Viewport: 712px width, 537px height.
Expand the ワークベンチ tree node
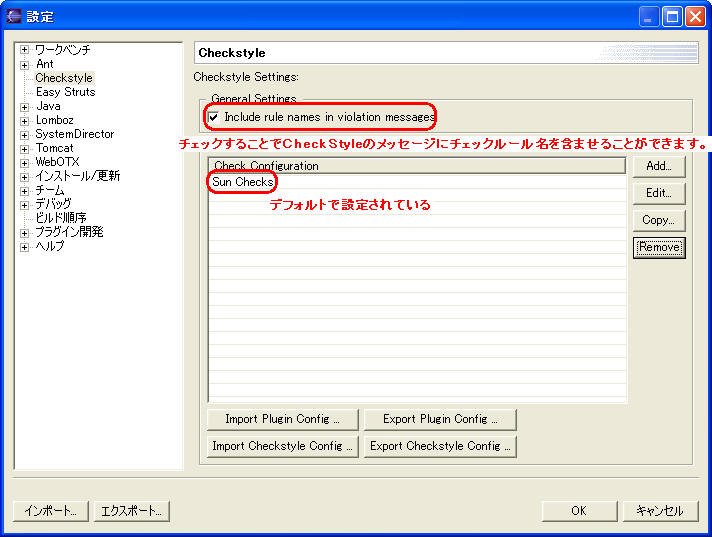pos(25,50)
